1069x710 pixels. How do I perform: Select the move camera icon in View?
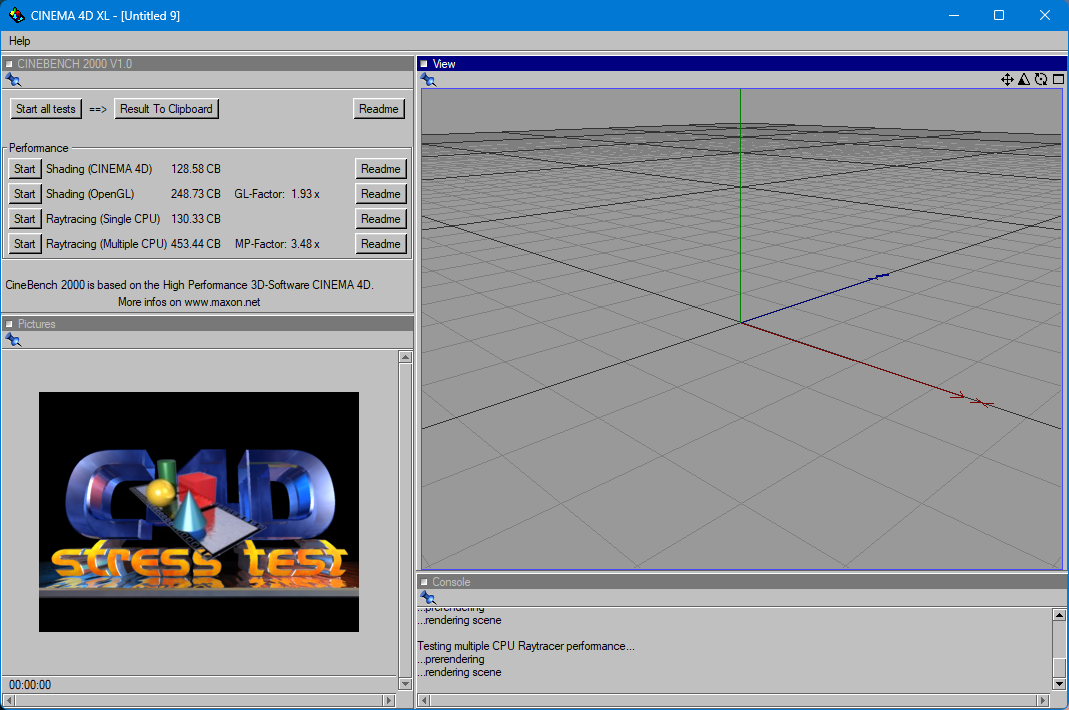pyautogui.click(x=1007, y=80)
